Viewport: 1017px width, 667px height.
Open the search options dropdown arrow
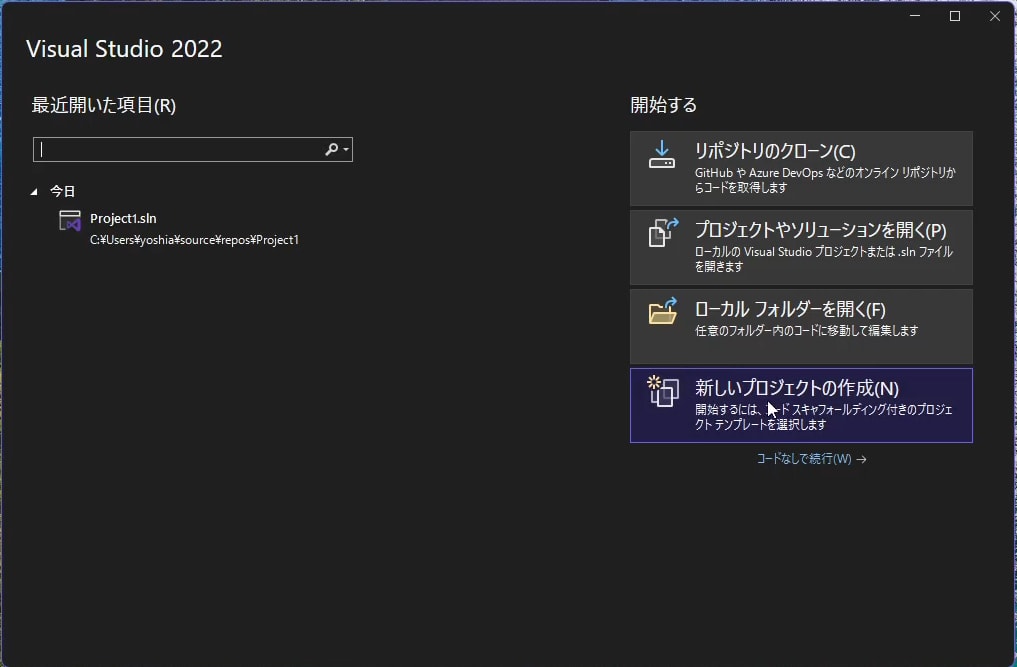pos(346,150)
